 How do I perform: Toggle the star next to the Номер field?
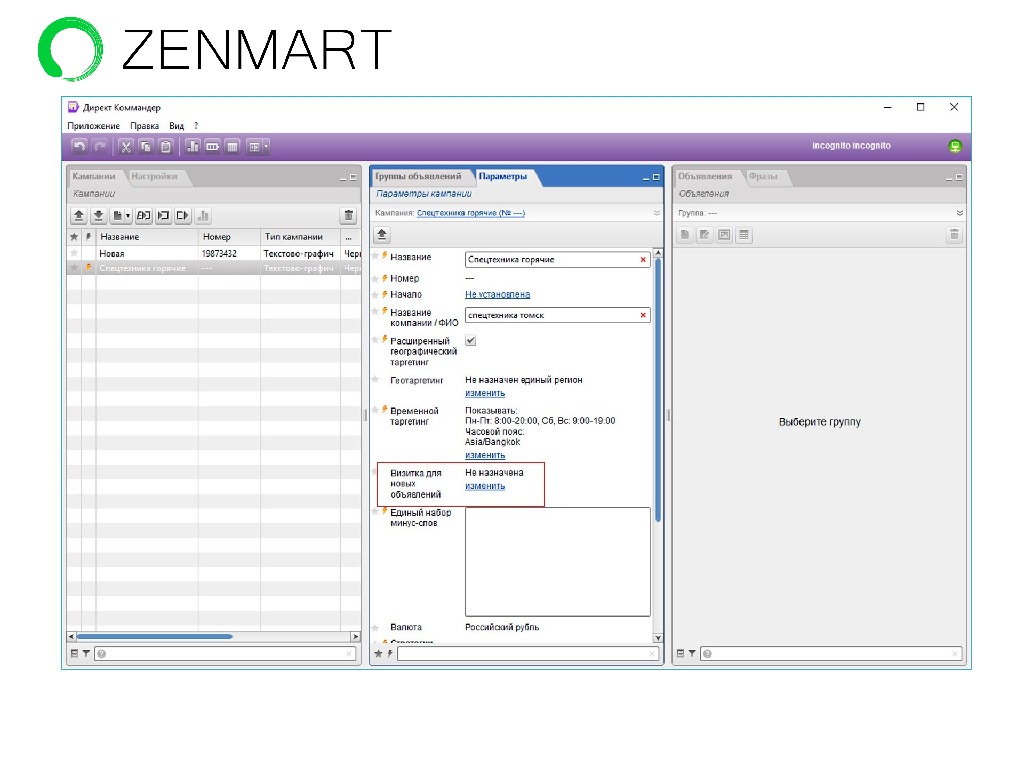(x=375, y=278)
